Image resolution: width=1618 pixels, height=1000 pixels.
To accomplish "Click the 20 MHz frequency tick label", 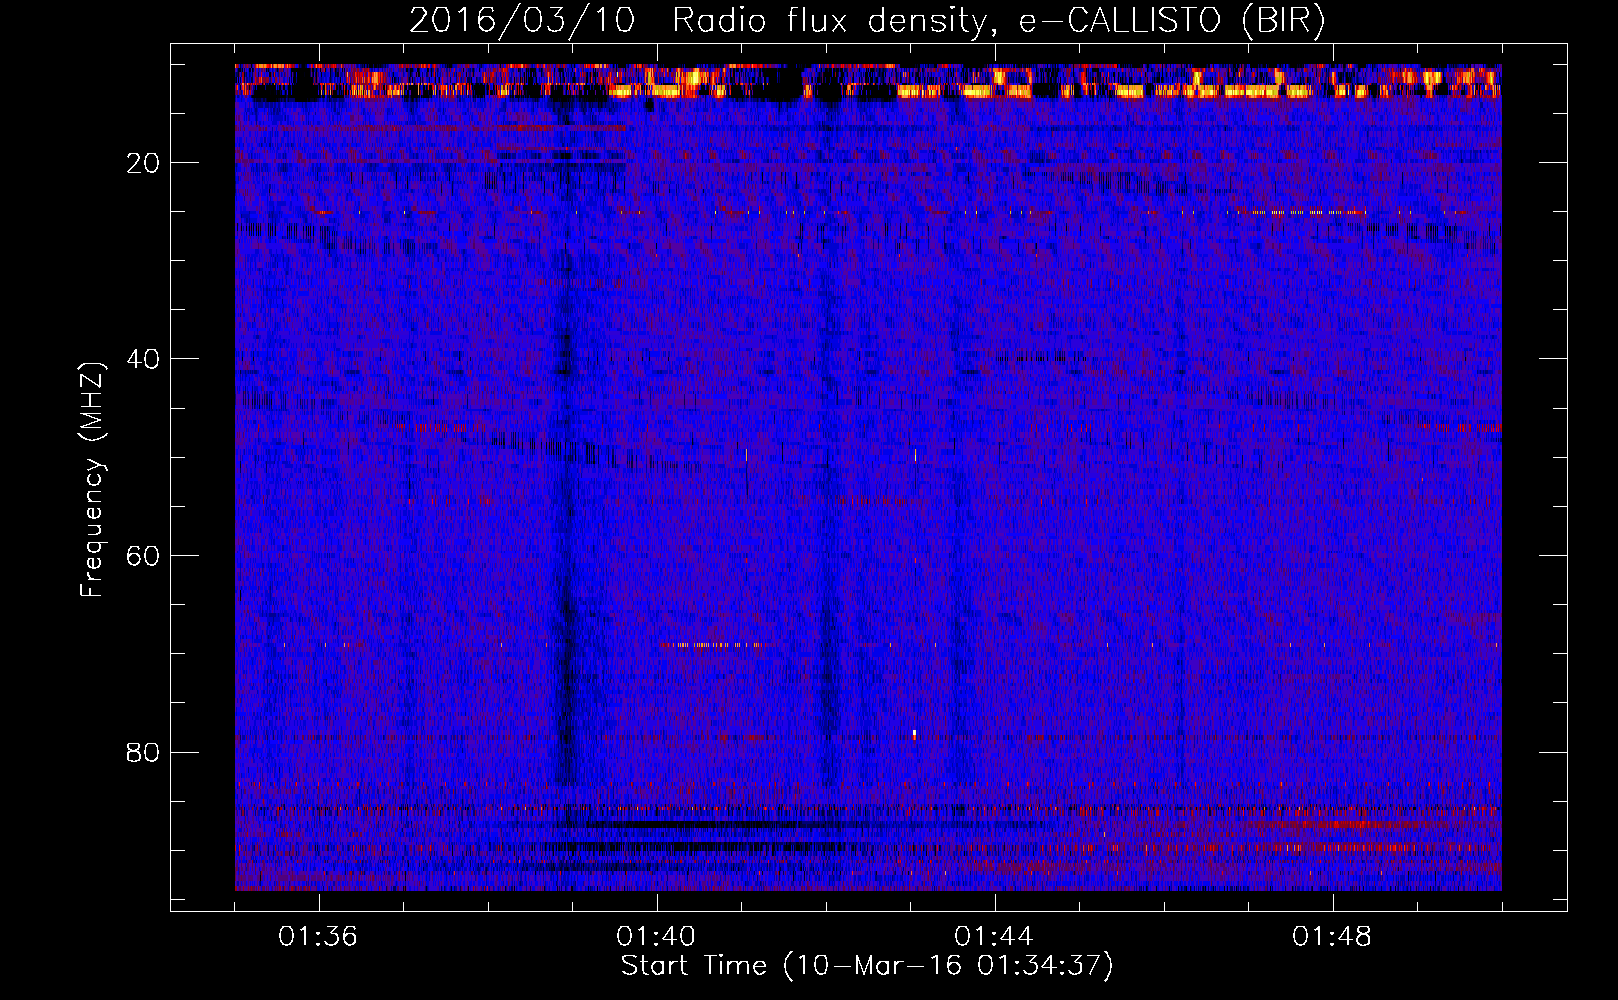I will tap(144, 163).
